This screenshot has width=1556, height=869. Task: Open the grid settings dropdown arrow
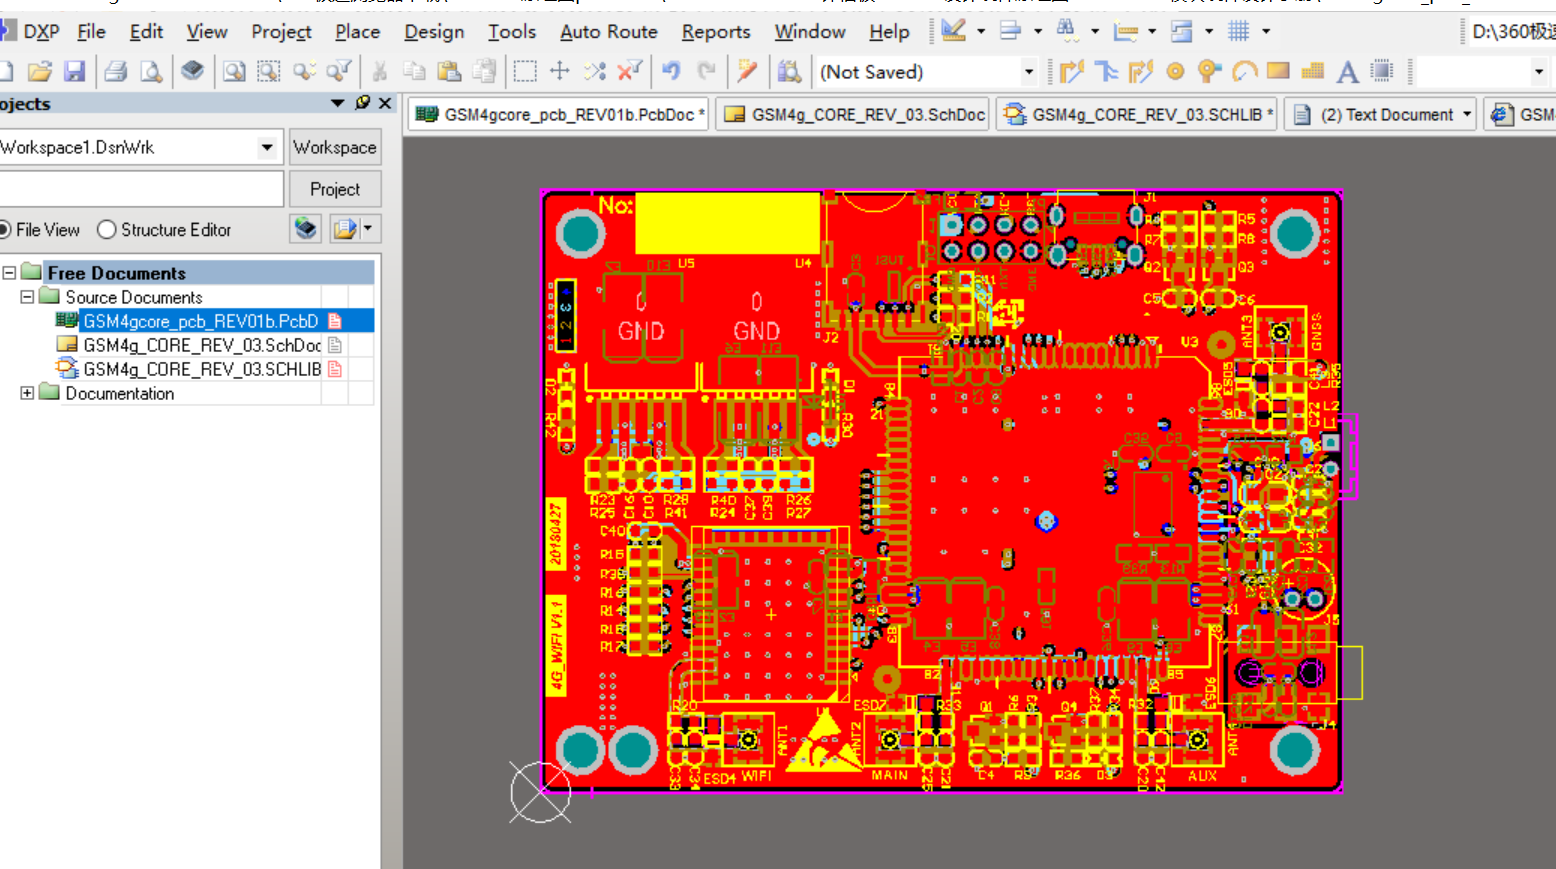(x=1266, y=31)
